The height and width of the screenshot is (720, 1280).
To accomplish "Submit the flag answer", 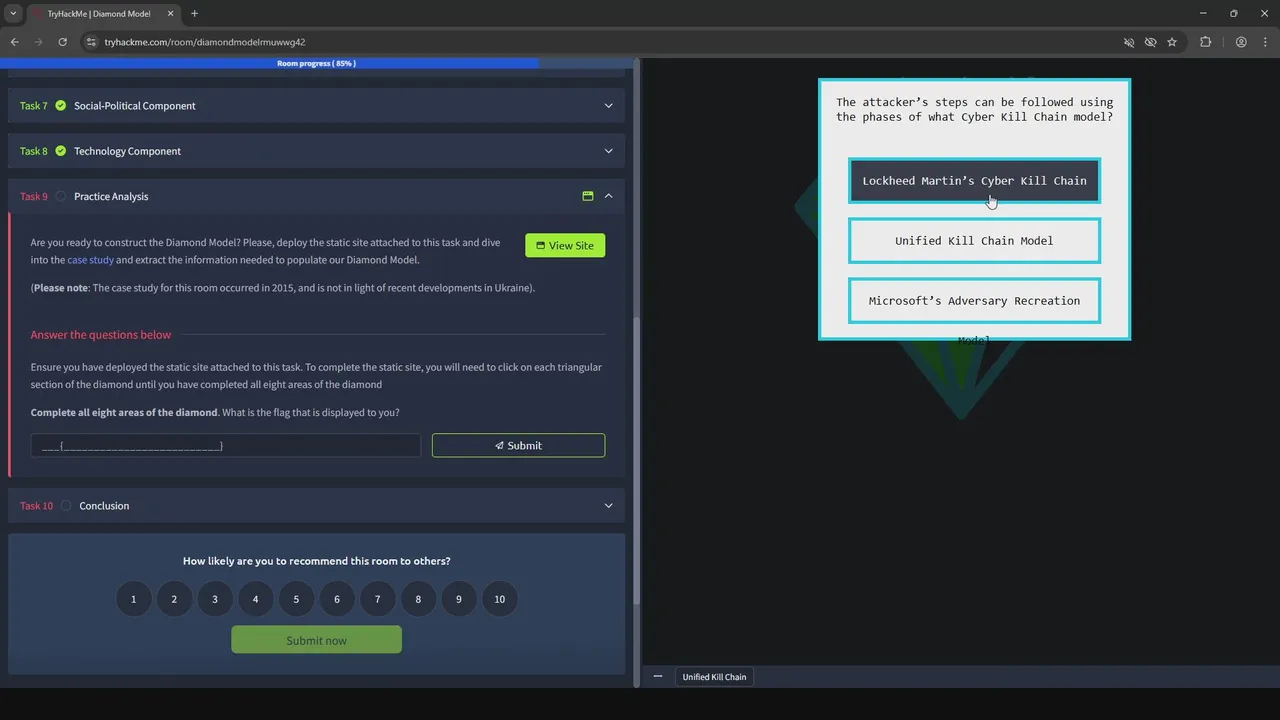I will point(518,445).
